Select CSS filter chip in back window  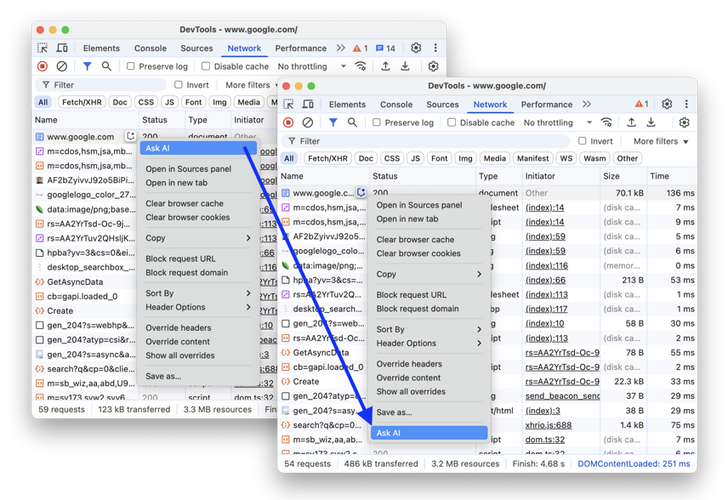coord(146,102)
